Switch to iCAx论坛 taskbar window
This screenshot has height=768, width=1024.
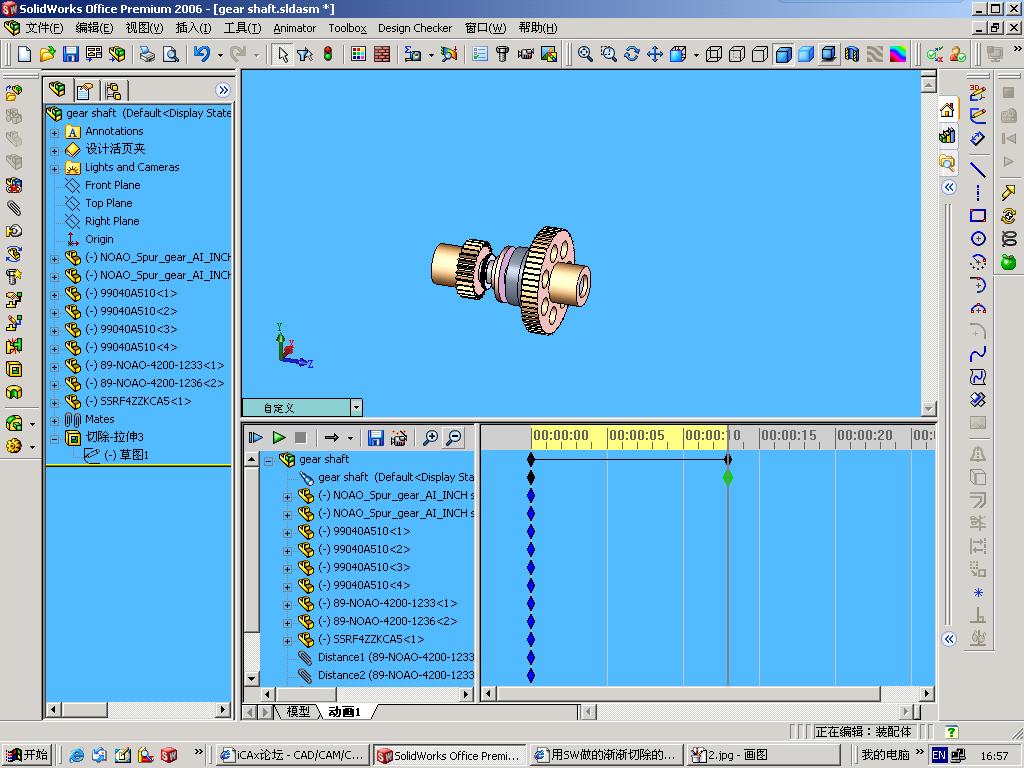[x=292, y=755]
